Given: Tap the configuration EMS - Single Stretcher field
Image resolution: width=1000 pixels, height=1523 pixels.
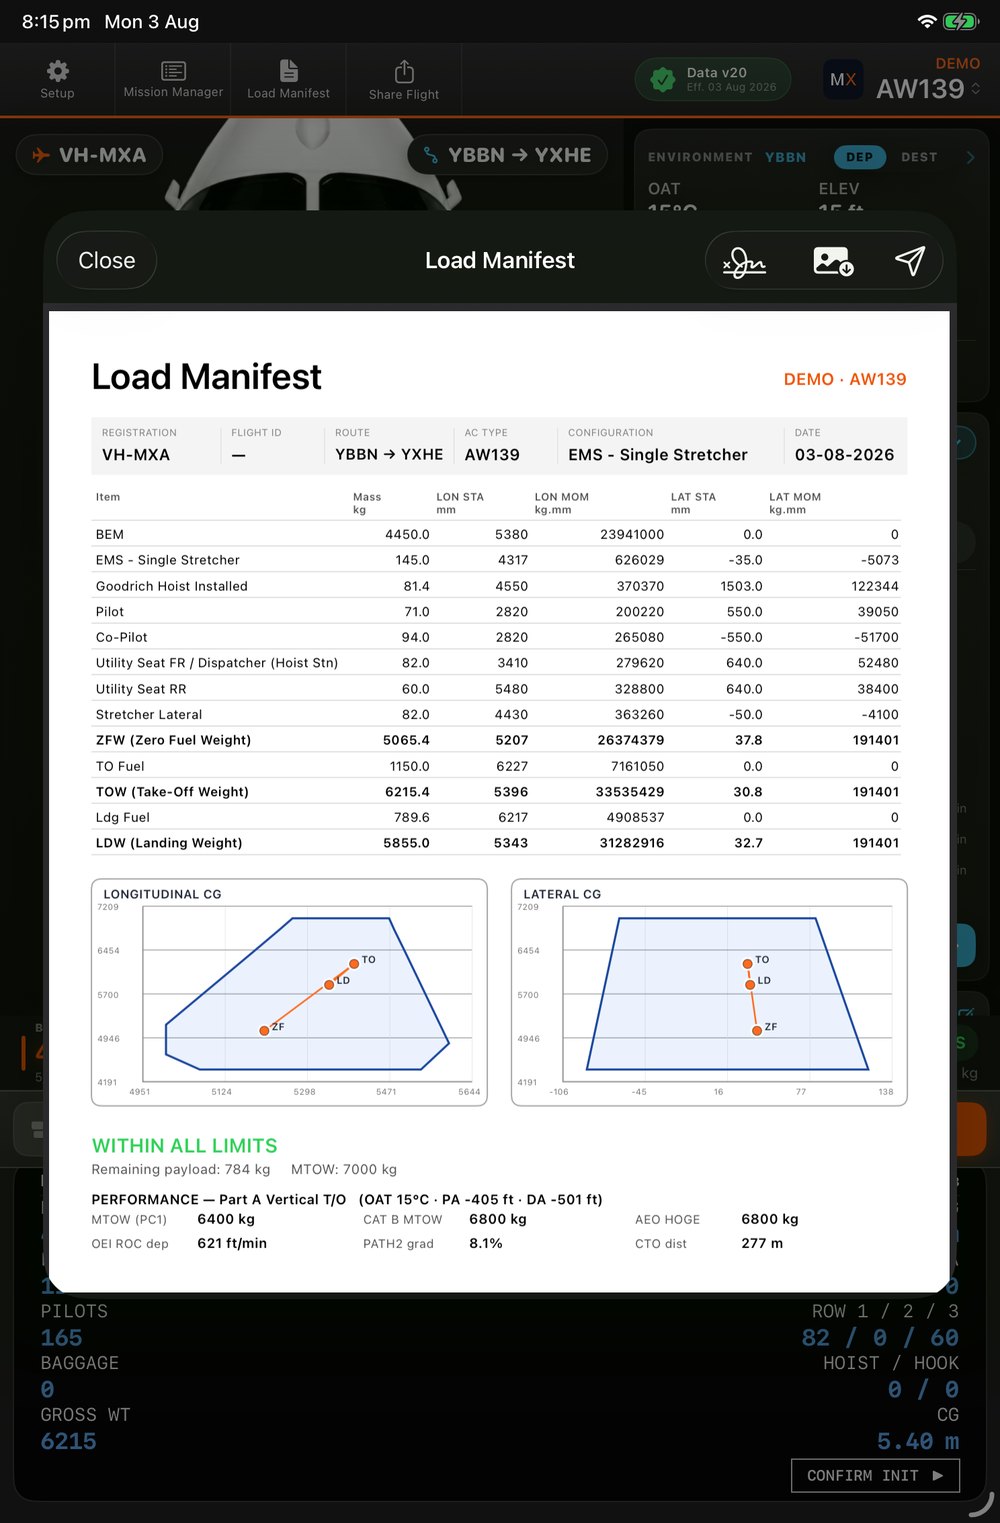Looking at the screenshot, I should tap(658, 445).
